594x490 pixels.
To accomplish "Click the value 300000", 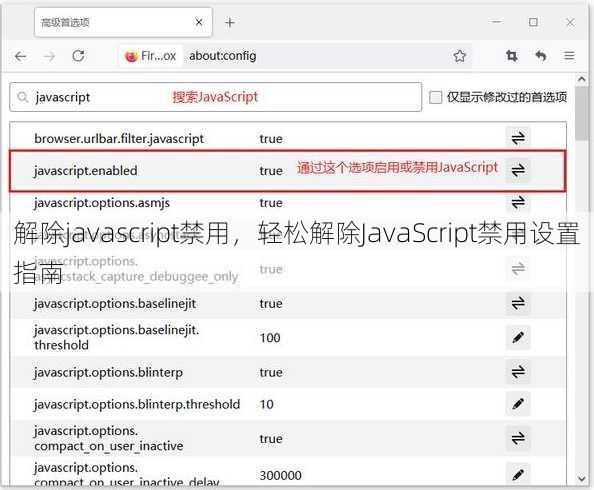I will tap(280, 475).
